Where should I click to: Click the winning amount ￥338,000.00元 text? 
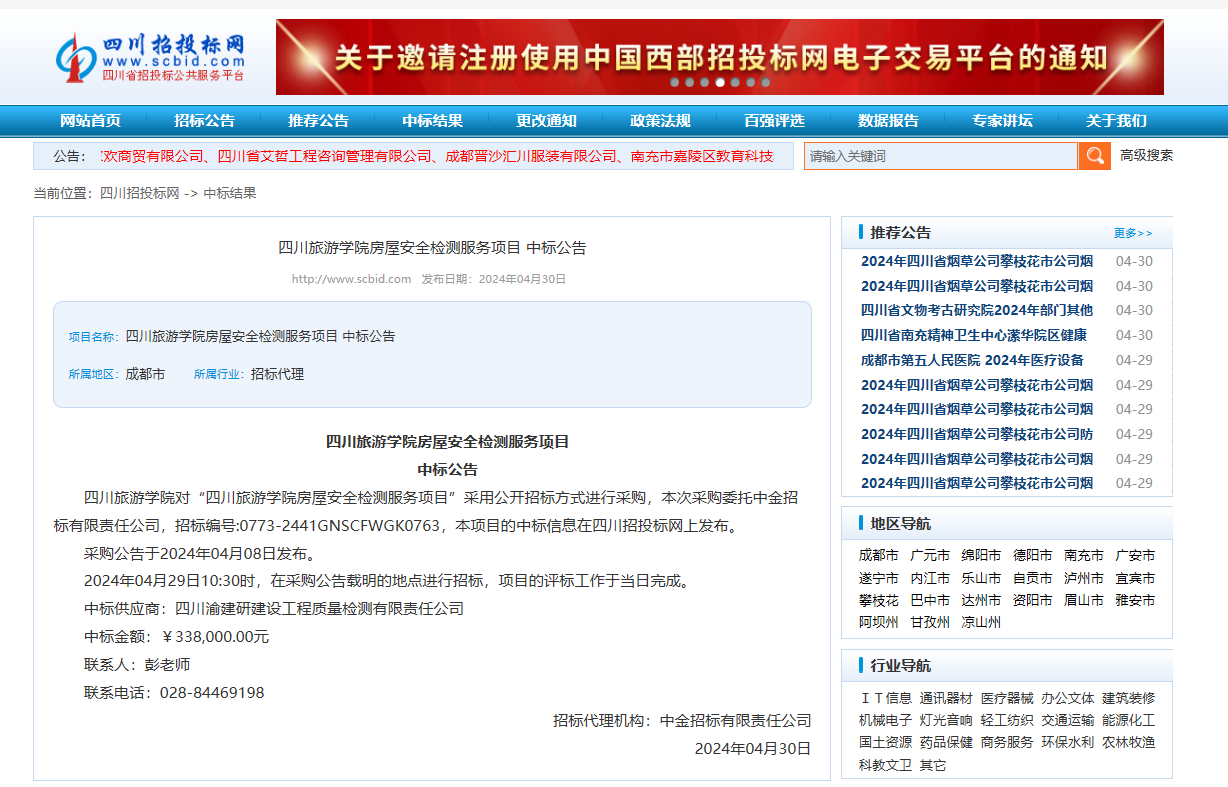coord(215,636)
